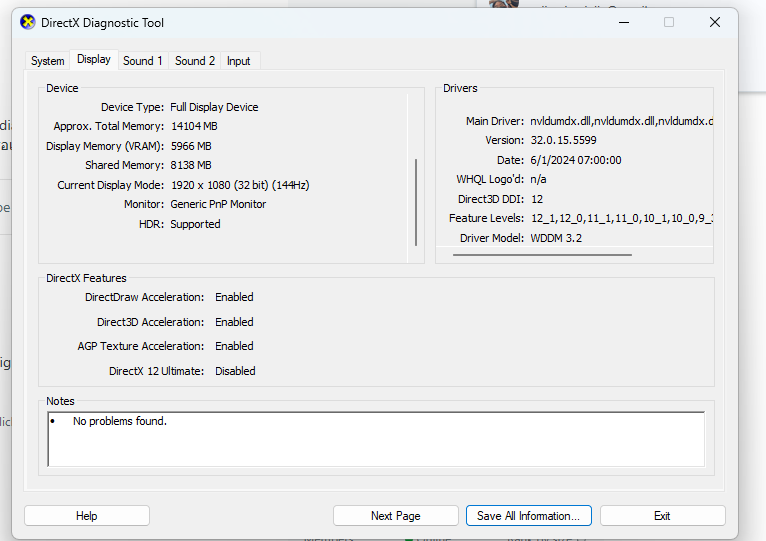The image size is (766, 541).
Task: Open the Sound 2 tab
Action: click(x=195, y=61)
